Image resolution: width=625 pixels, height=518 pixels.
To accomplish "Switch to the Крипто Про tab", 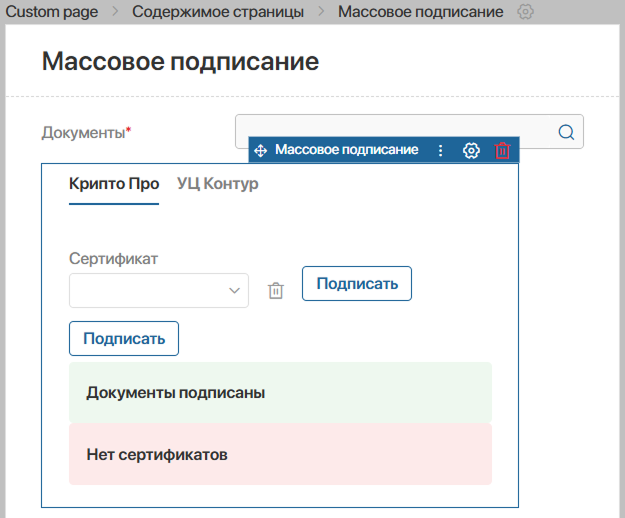I will pyautogui.click(x=114, y=184).
